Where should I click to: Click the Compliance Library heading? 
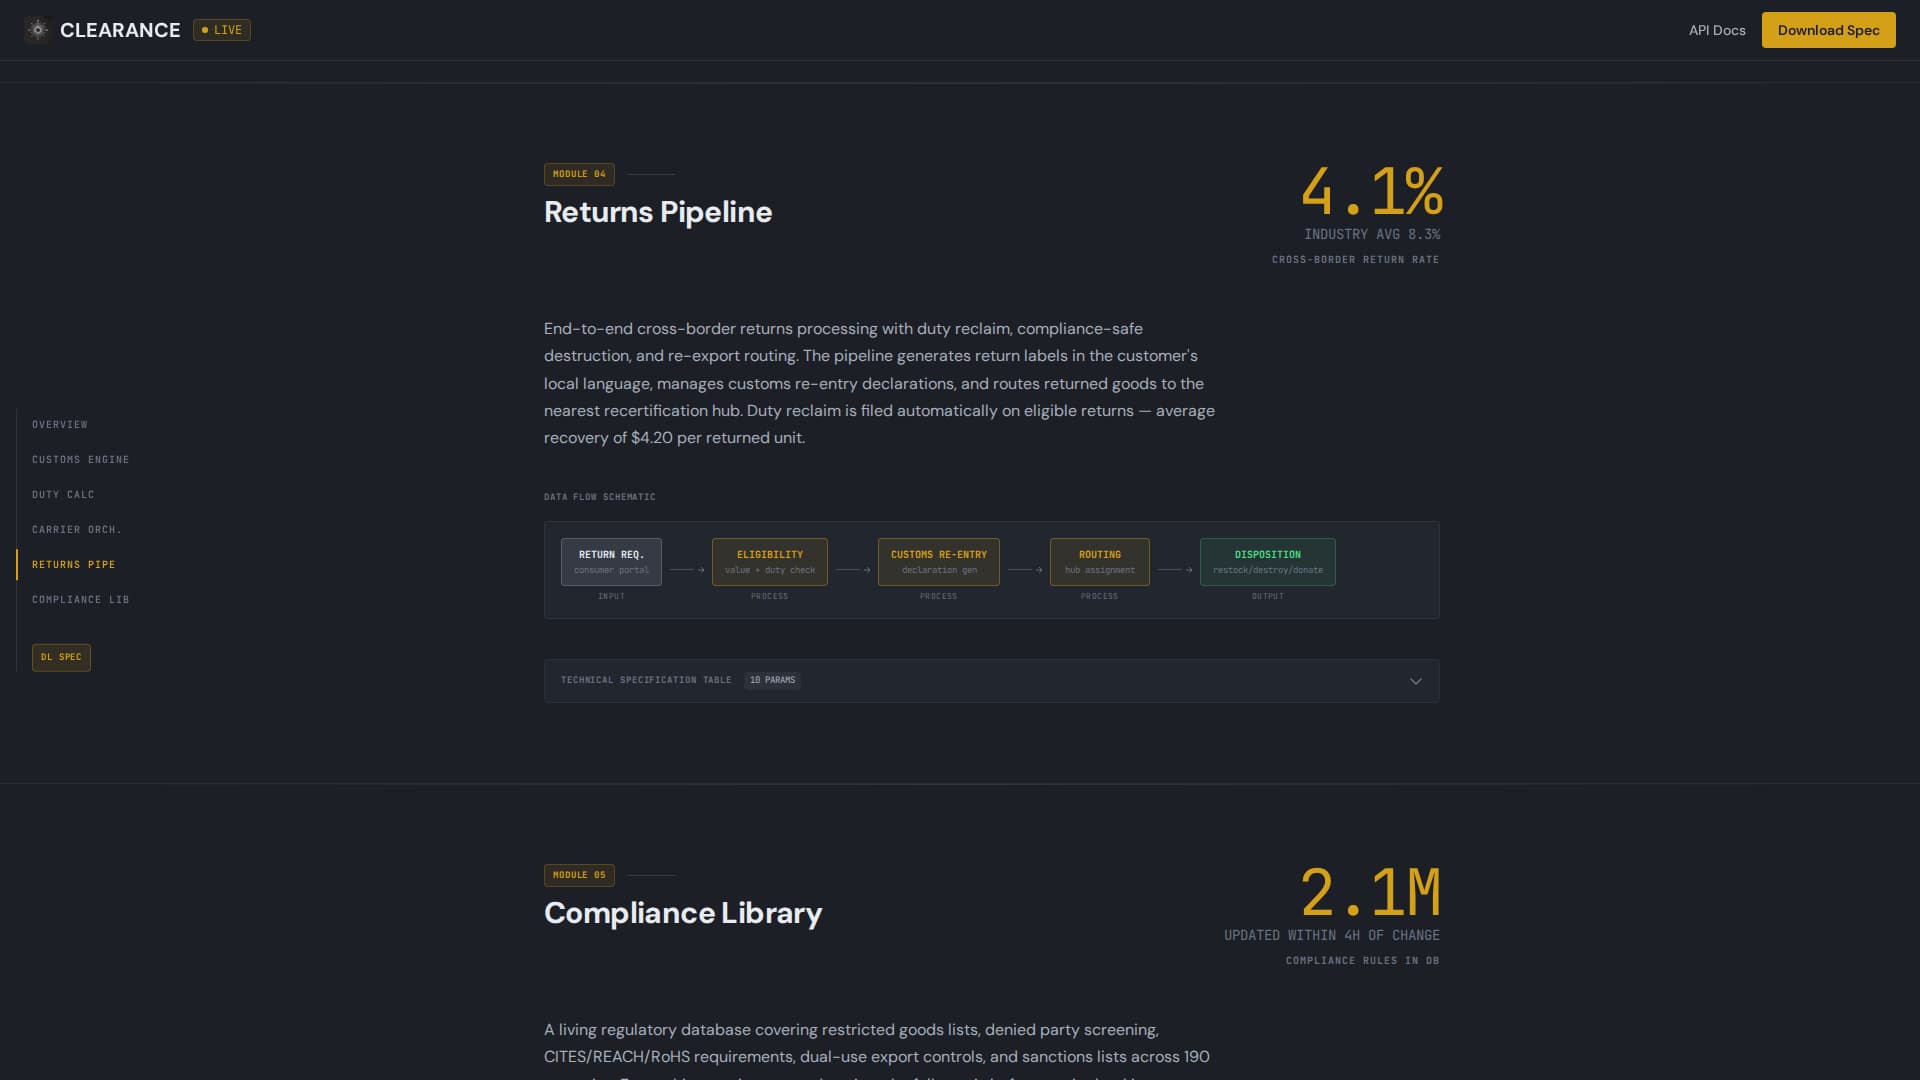click(x=683, y=913)
